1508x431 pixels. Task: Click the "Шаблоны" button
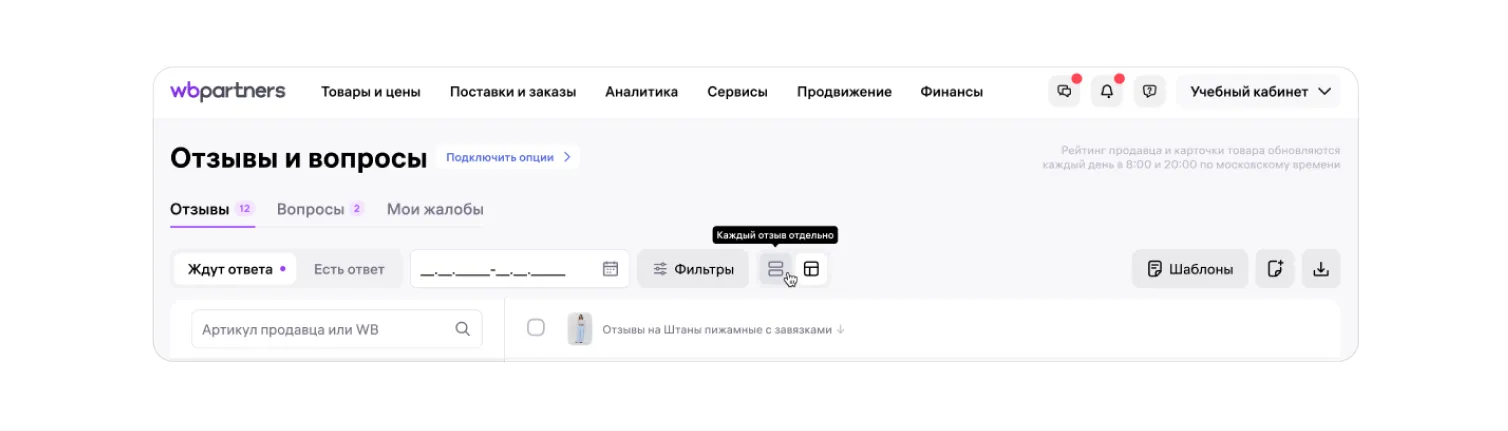coord(1189,269)
